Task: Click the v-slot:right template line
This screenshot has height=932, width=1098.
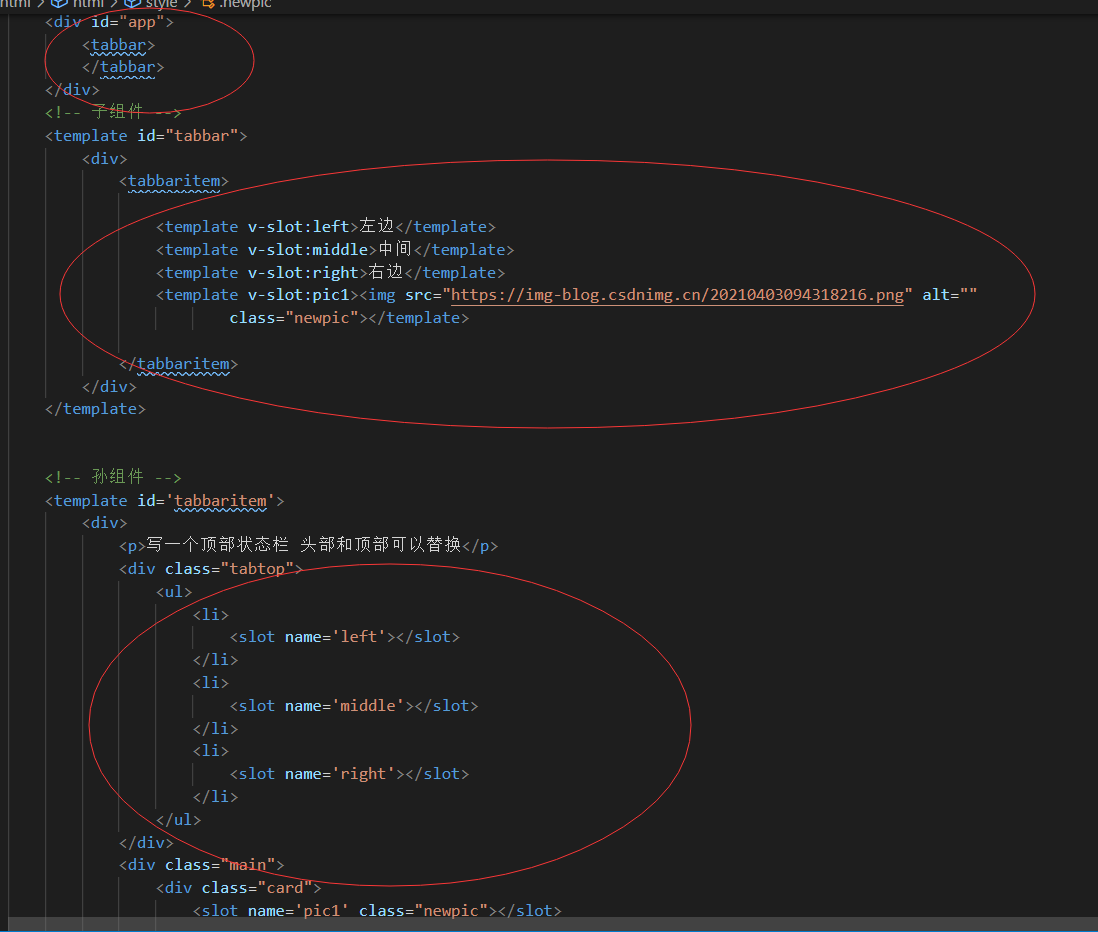Action: [x=330, y=273]
